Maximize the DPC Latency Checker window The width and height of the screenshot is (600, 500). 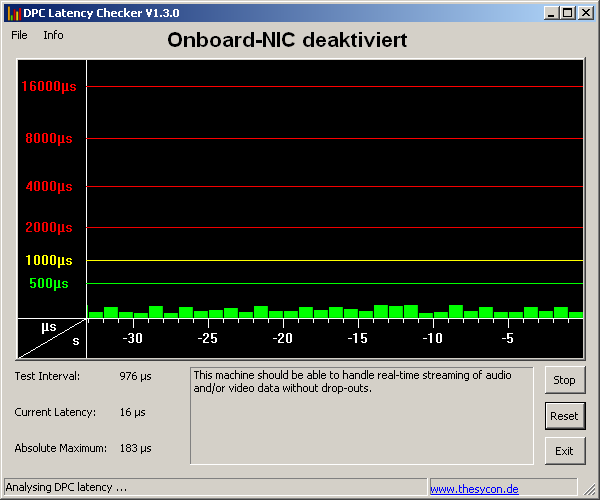[568, 13]
